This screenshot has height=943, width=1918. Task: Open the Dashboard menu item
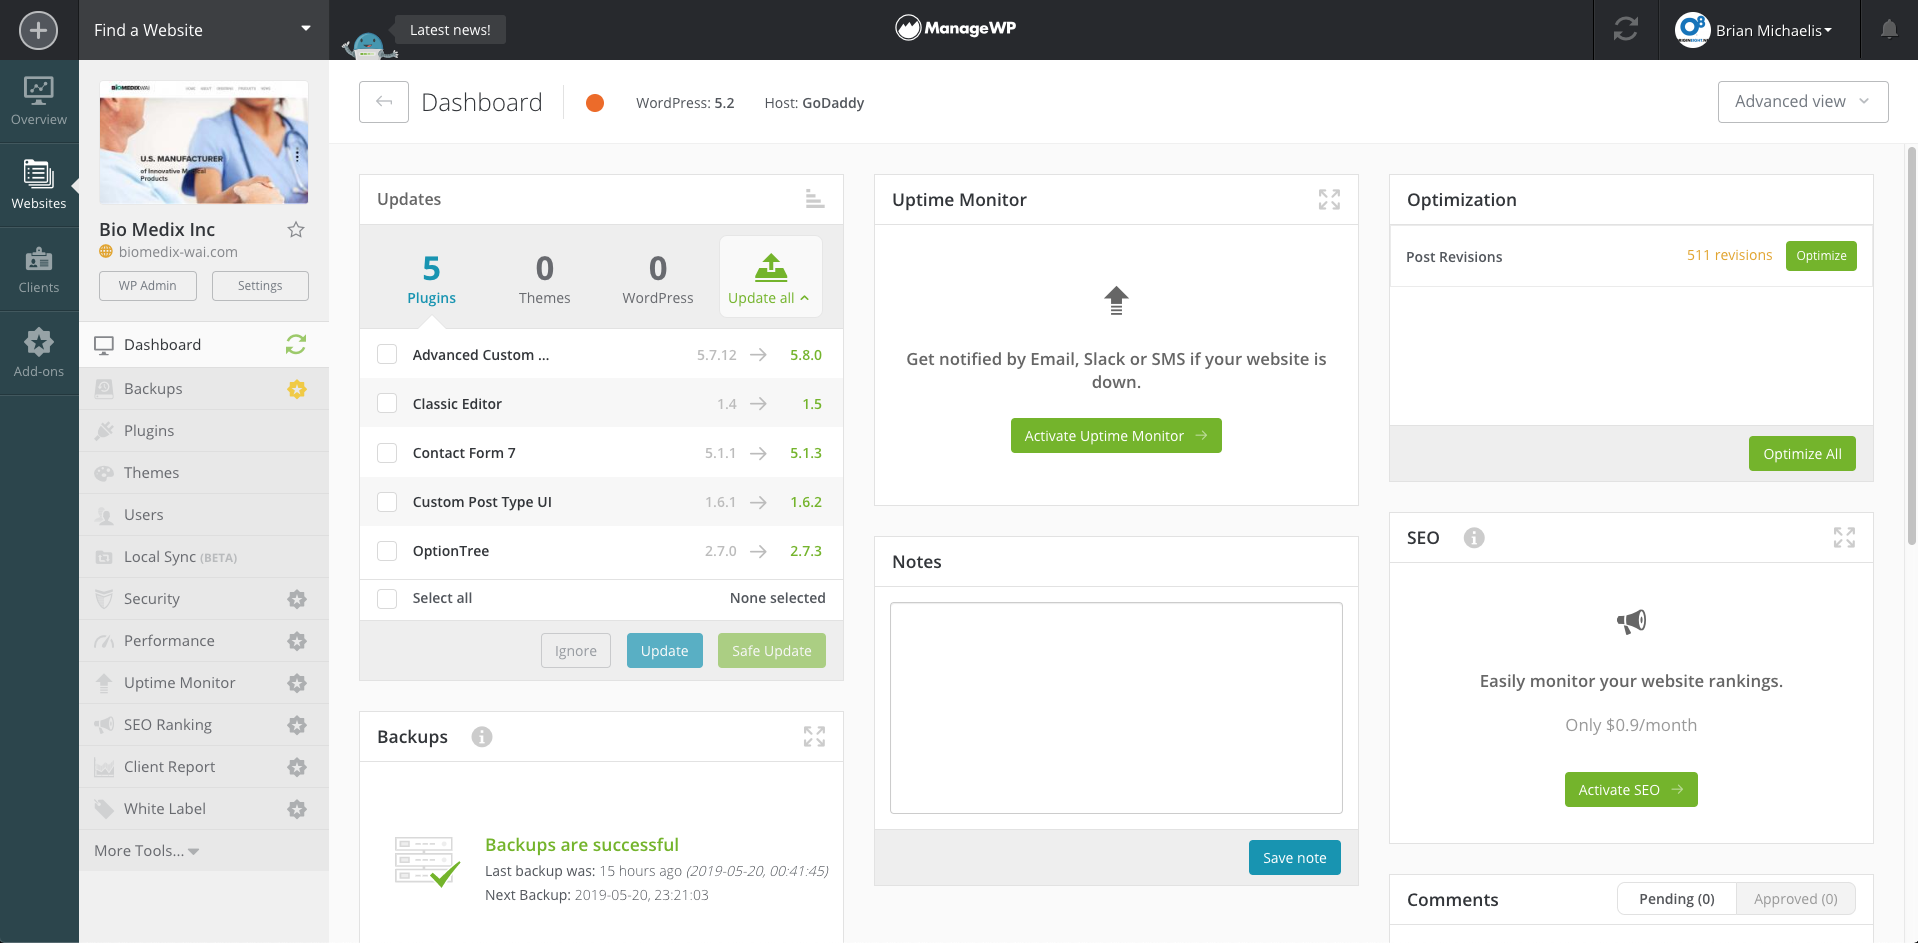pos(204,345)
